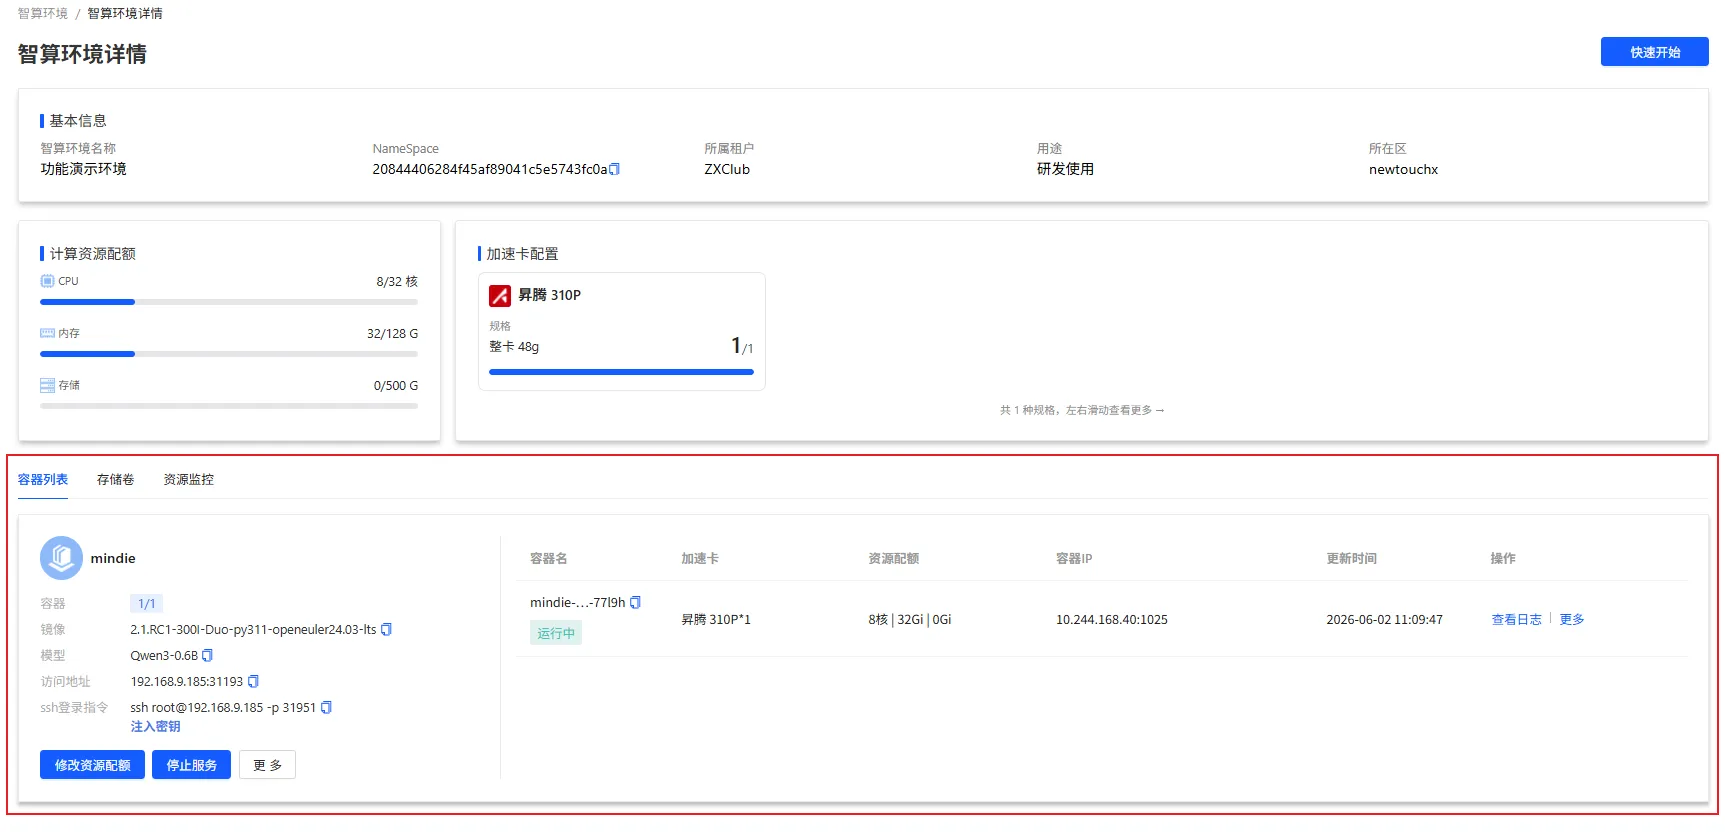Click the 昇腾 310P*1 table cell
Image resolution: width=1725 pixels, height=833 pixels.
(716, 619)
